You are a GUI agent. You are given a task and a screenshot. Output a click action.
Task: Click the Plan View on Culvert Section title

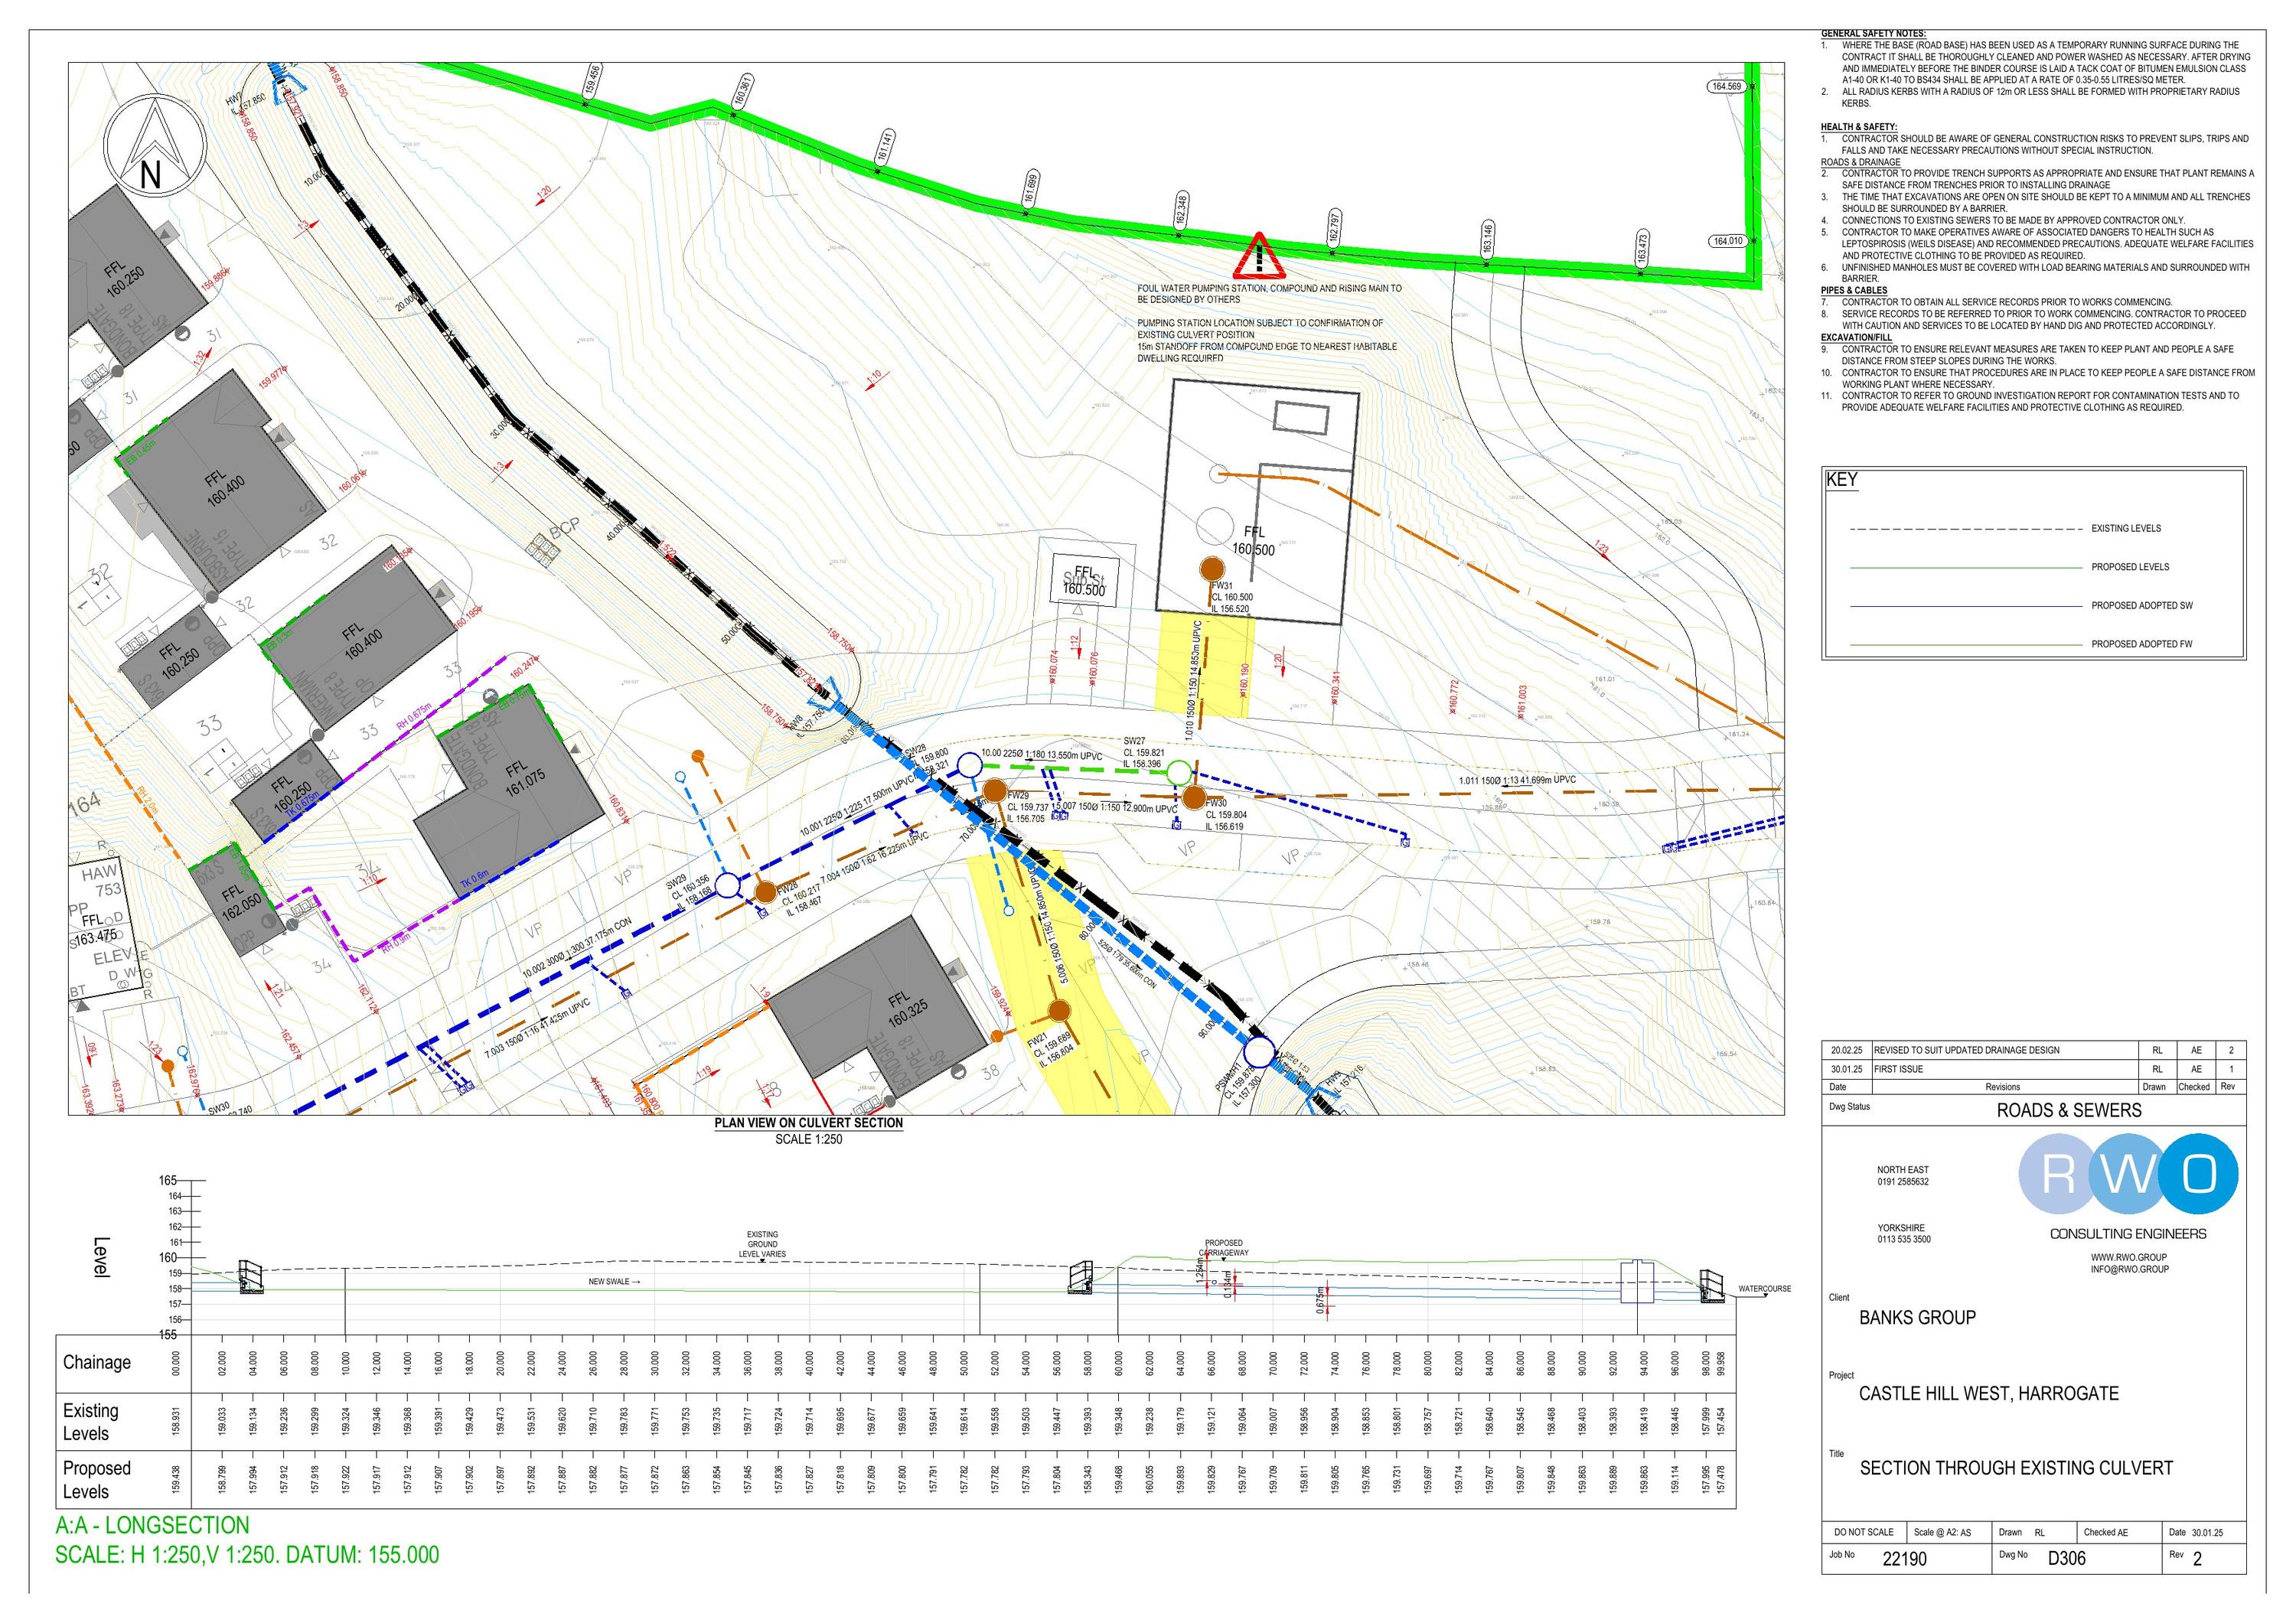tap(808, 1123)
